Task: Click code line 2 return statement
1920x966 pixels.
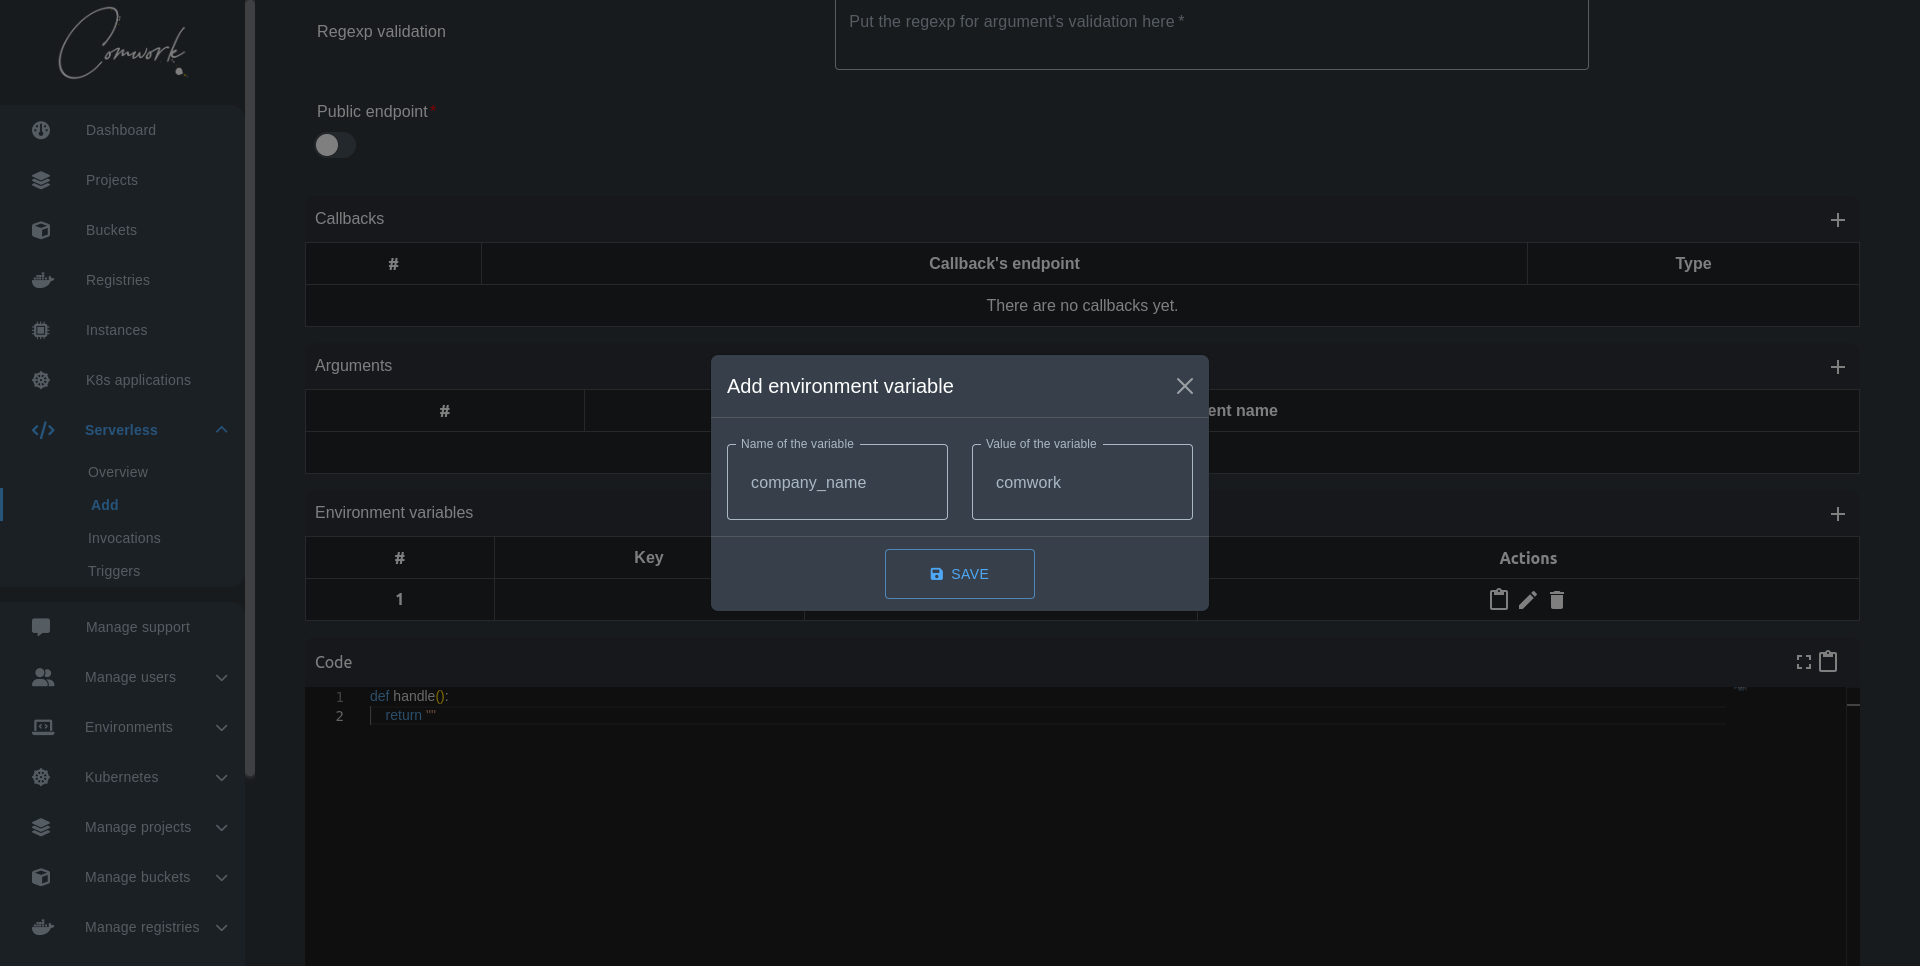Action: pyautogui.click(x=410, y=715)
